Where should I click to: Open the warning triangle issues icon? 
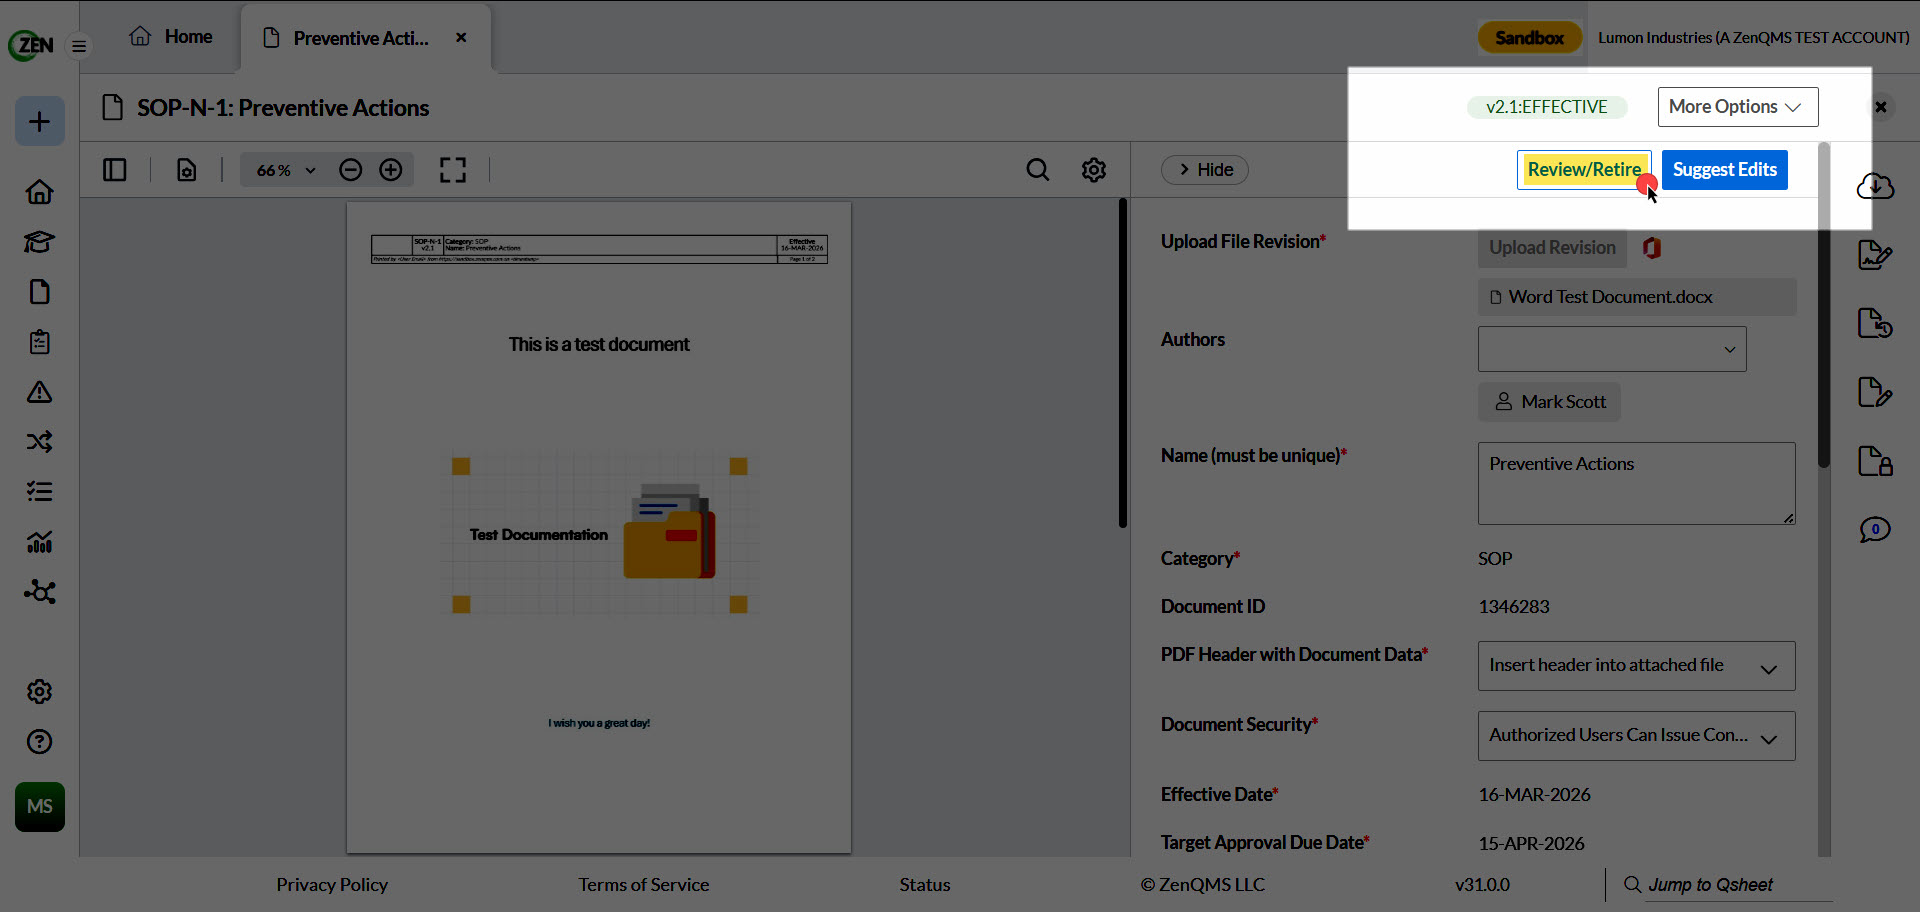click(x=40, y=391)
